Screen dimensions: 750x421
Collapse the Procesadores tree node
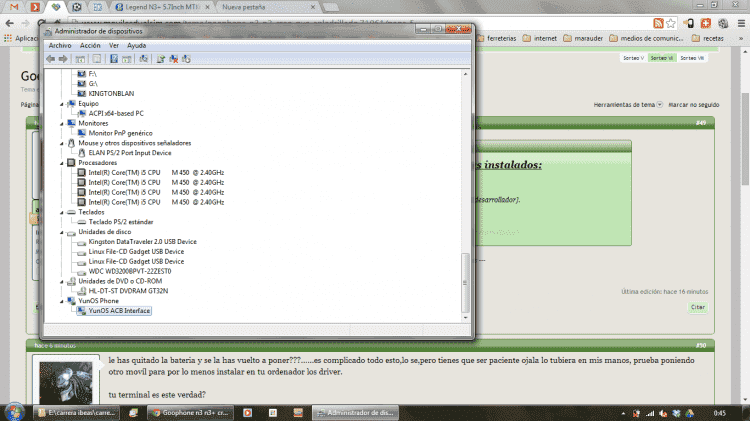click(62, 163)
